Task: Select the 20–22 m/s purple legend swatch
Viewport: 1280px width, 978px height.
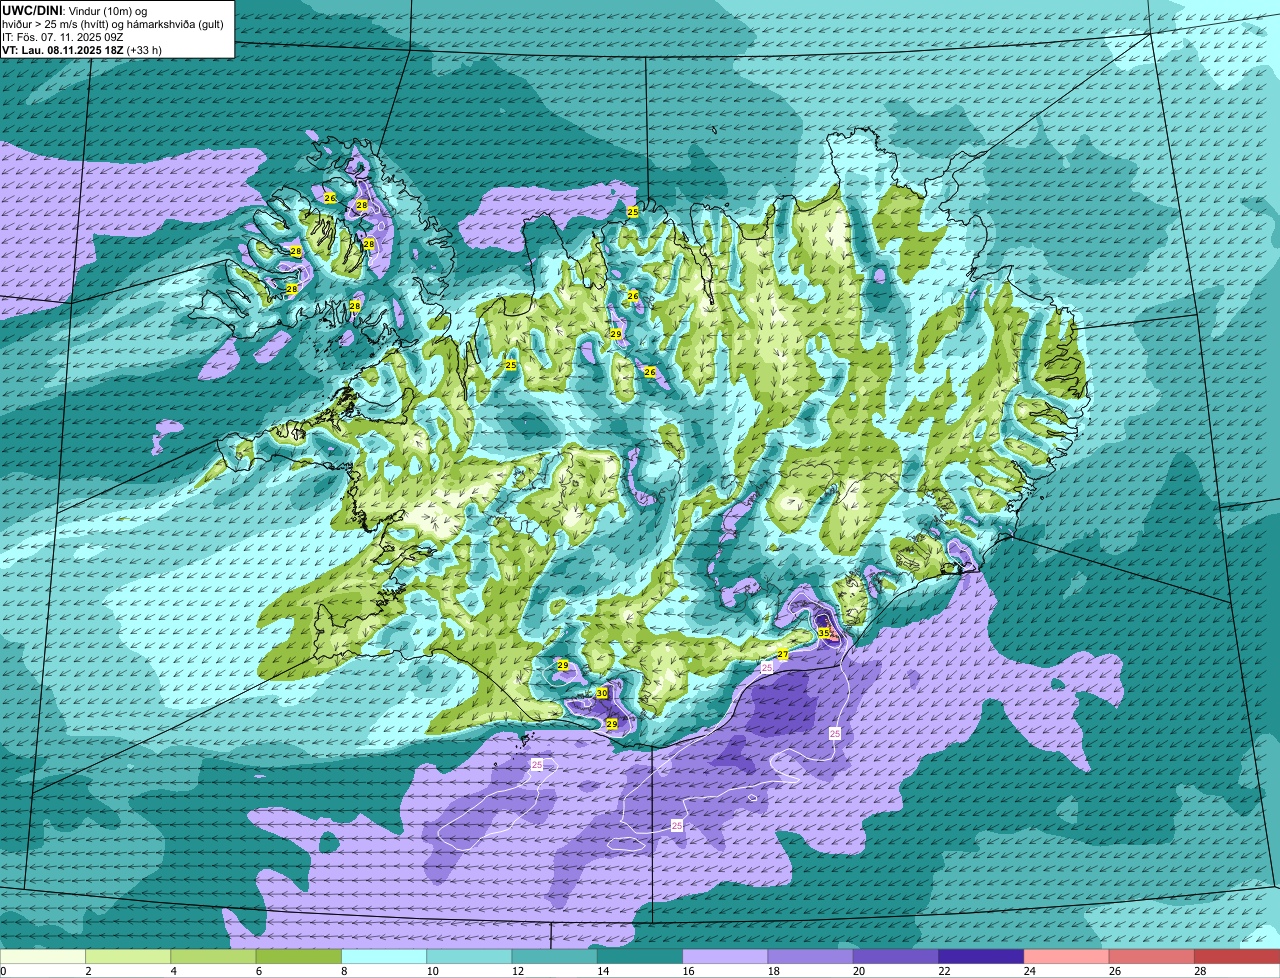Action: coord(896,957)
